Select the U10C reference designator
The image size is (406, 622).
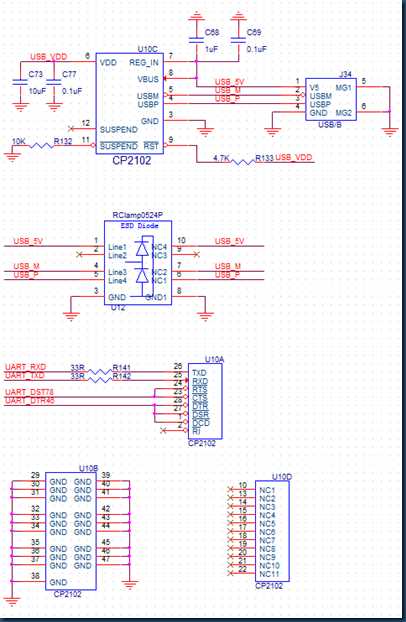[147, 49]
